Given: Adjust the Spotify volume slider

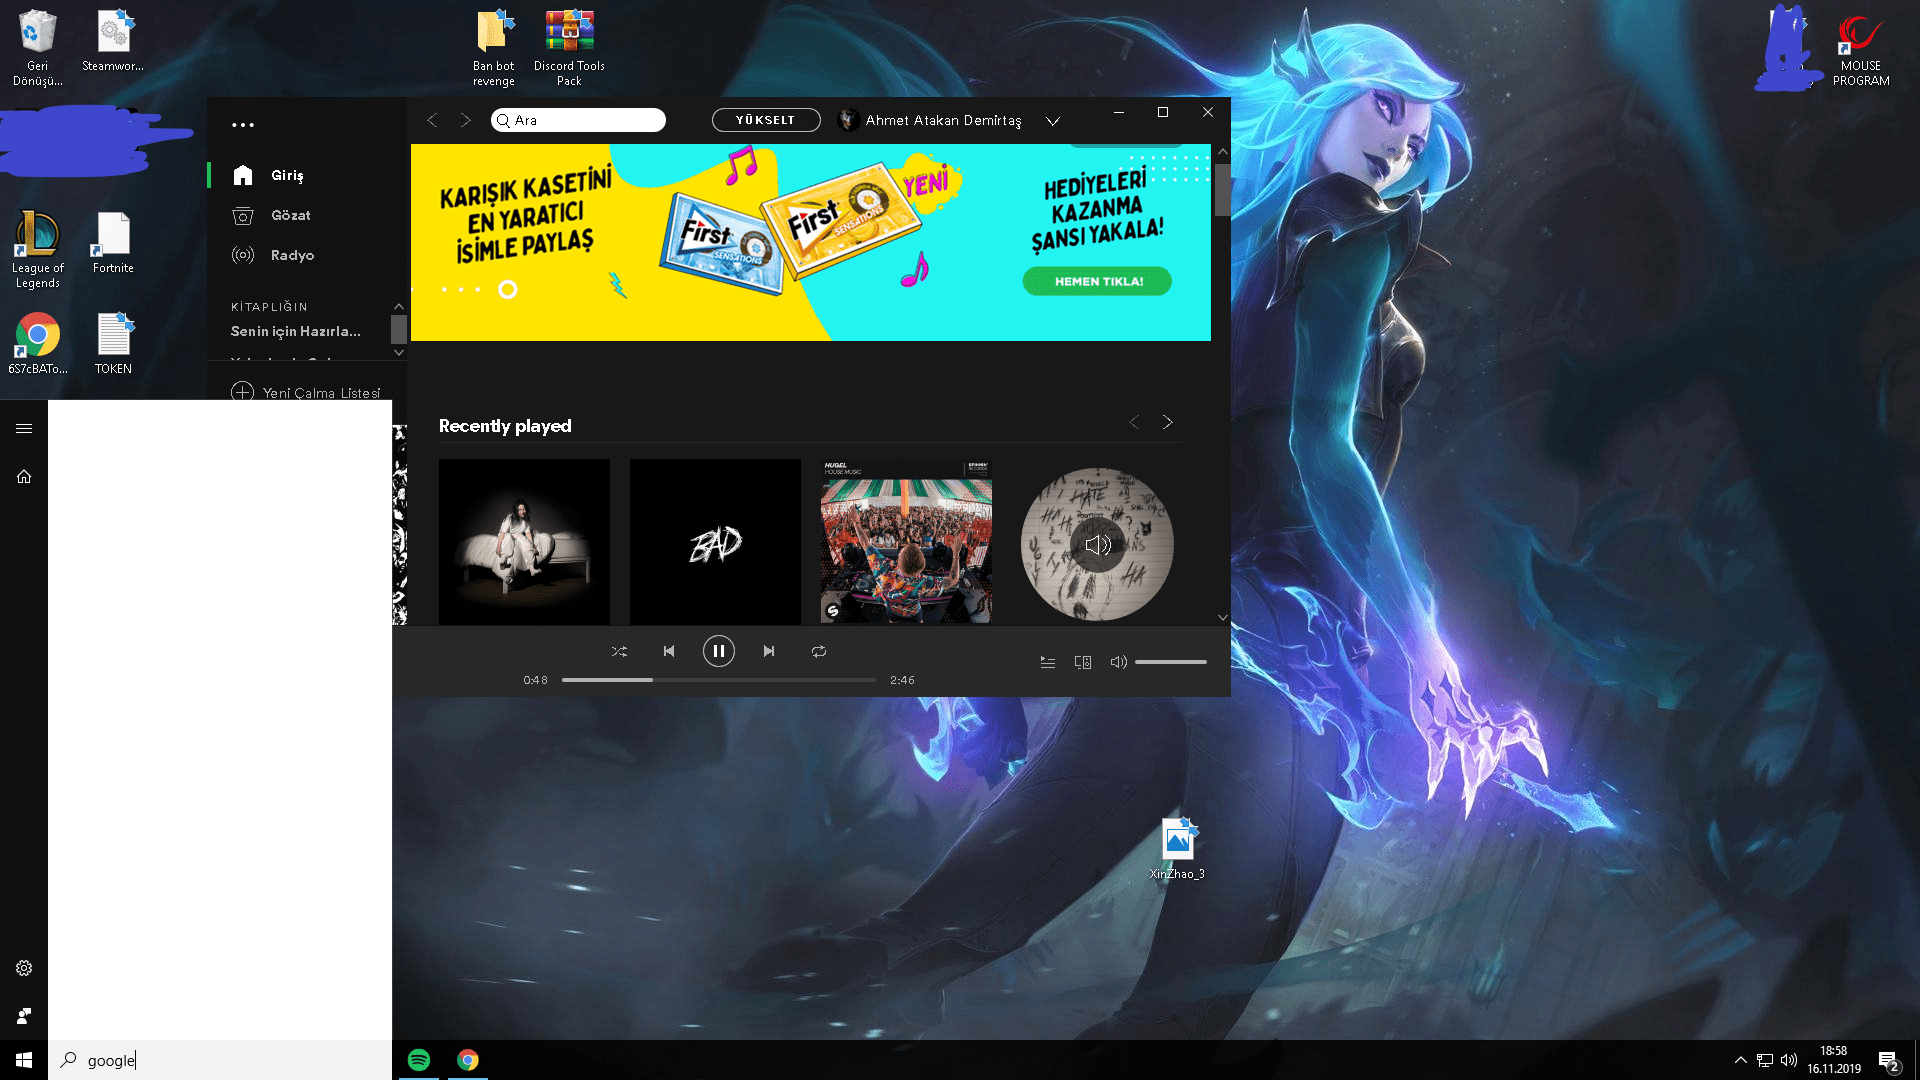Looking at the screenshot, I should click(x=1171, y=662).
